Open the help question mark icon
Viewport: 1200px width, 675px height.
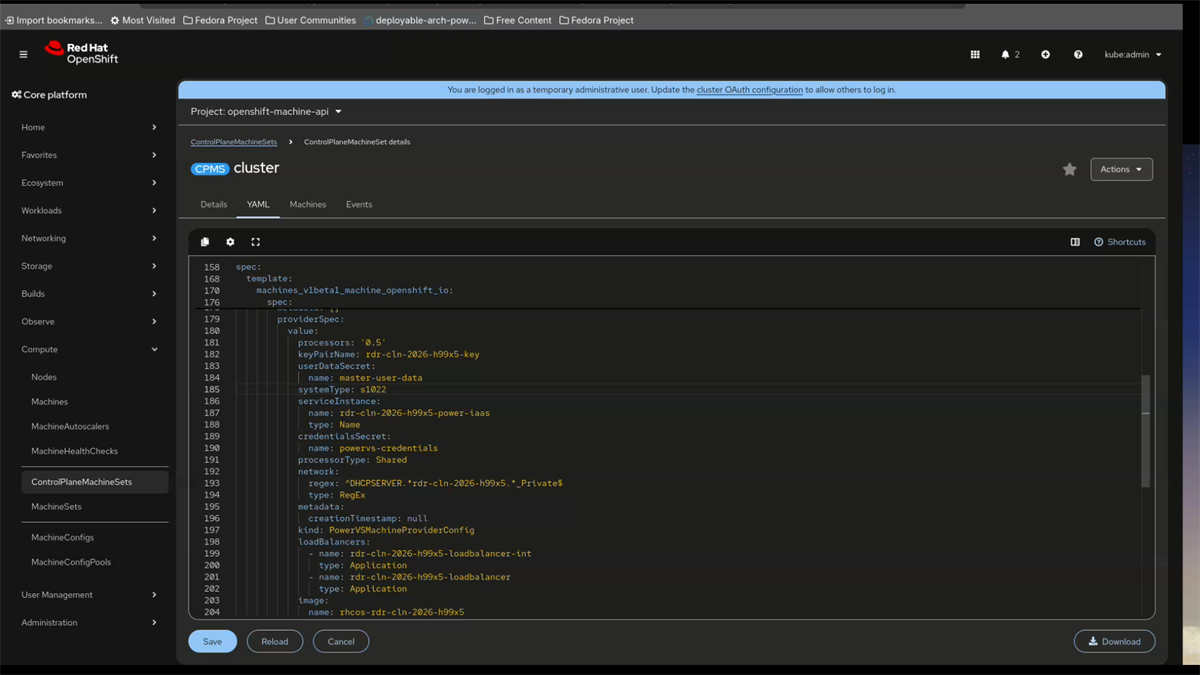coord(1078,54)
